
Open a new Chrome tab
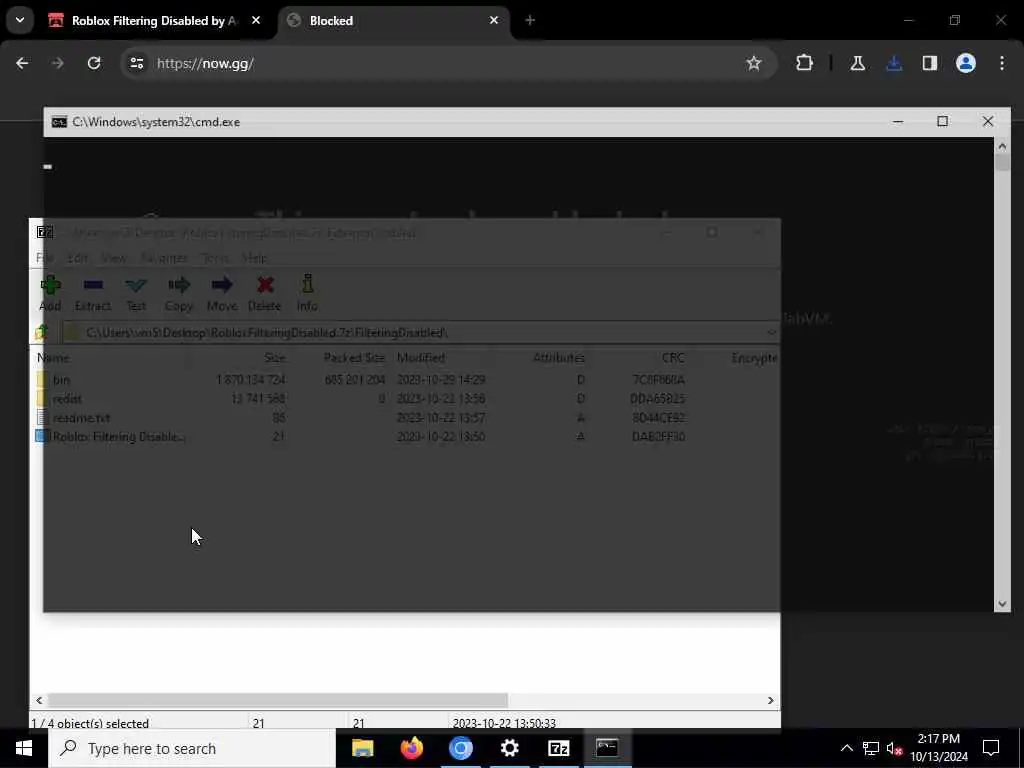[530, 20]
